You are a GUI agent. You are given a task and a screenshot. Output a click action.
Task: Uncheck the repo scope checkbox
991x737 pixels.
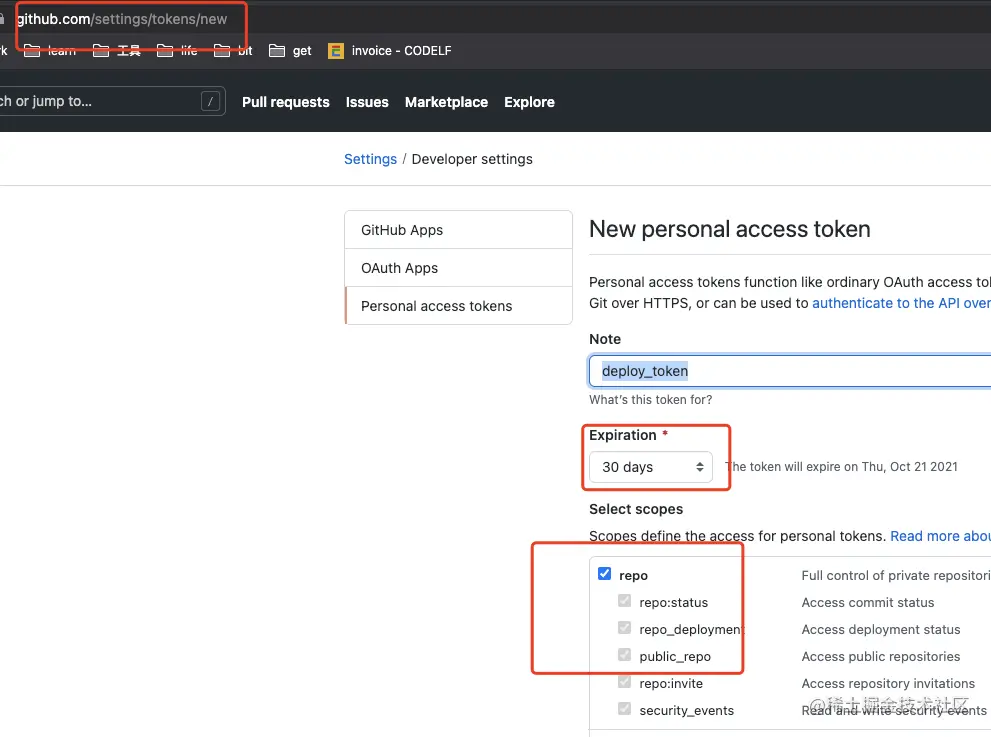click(x=604, y=574)
